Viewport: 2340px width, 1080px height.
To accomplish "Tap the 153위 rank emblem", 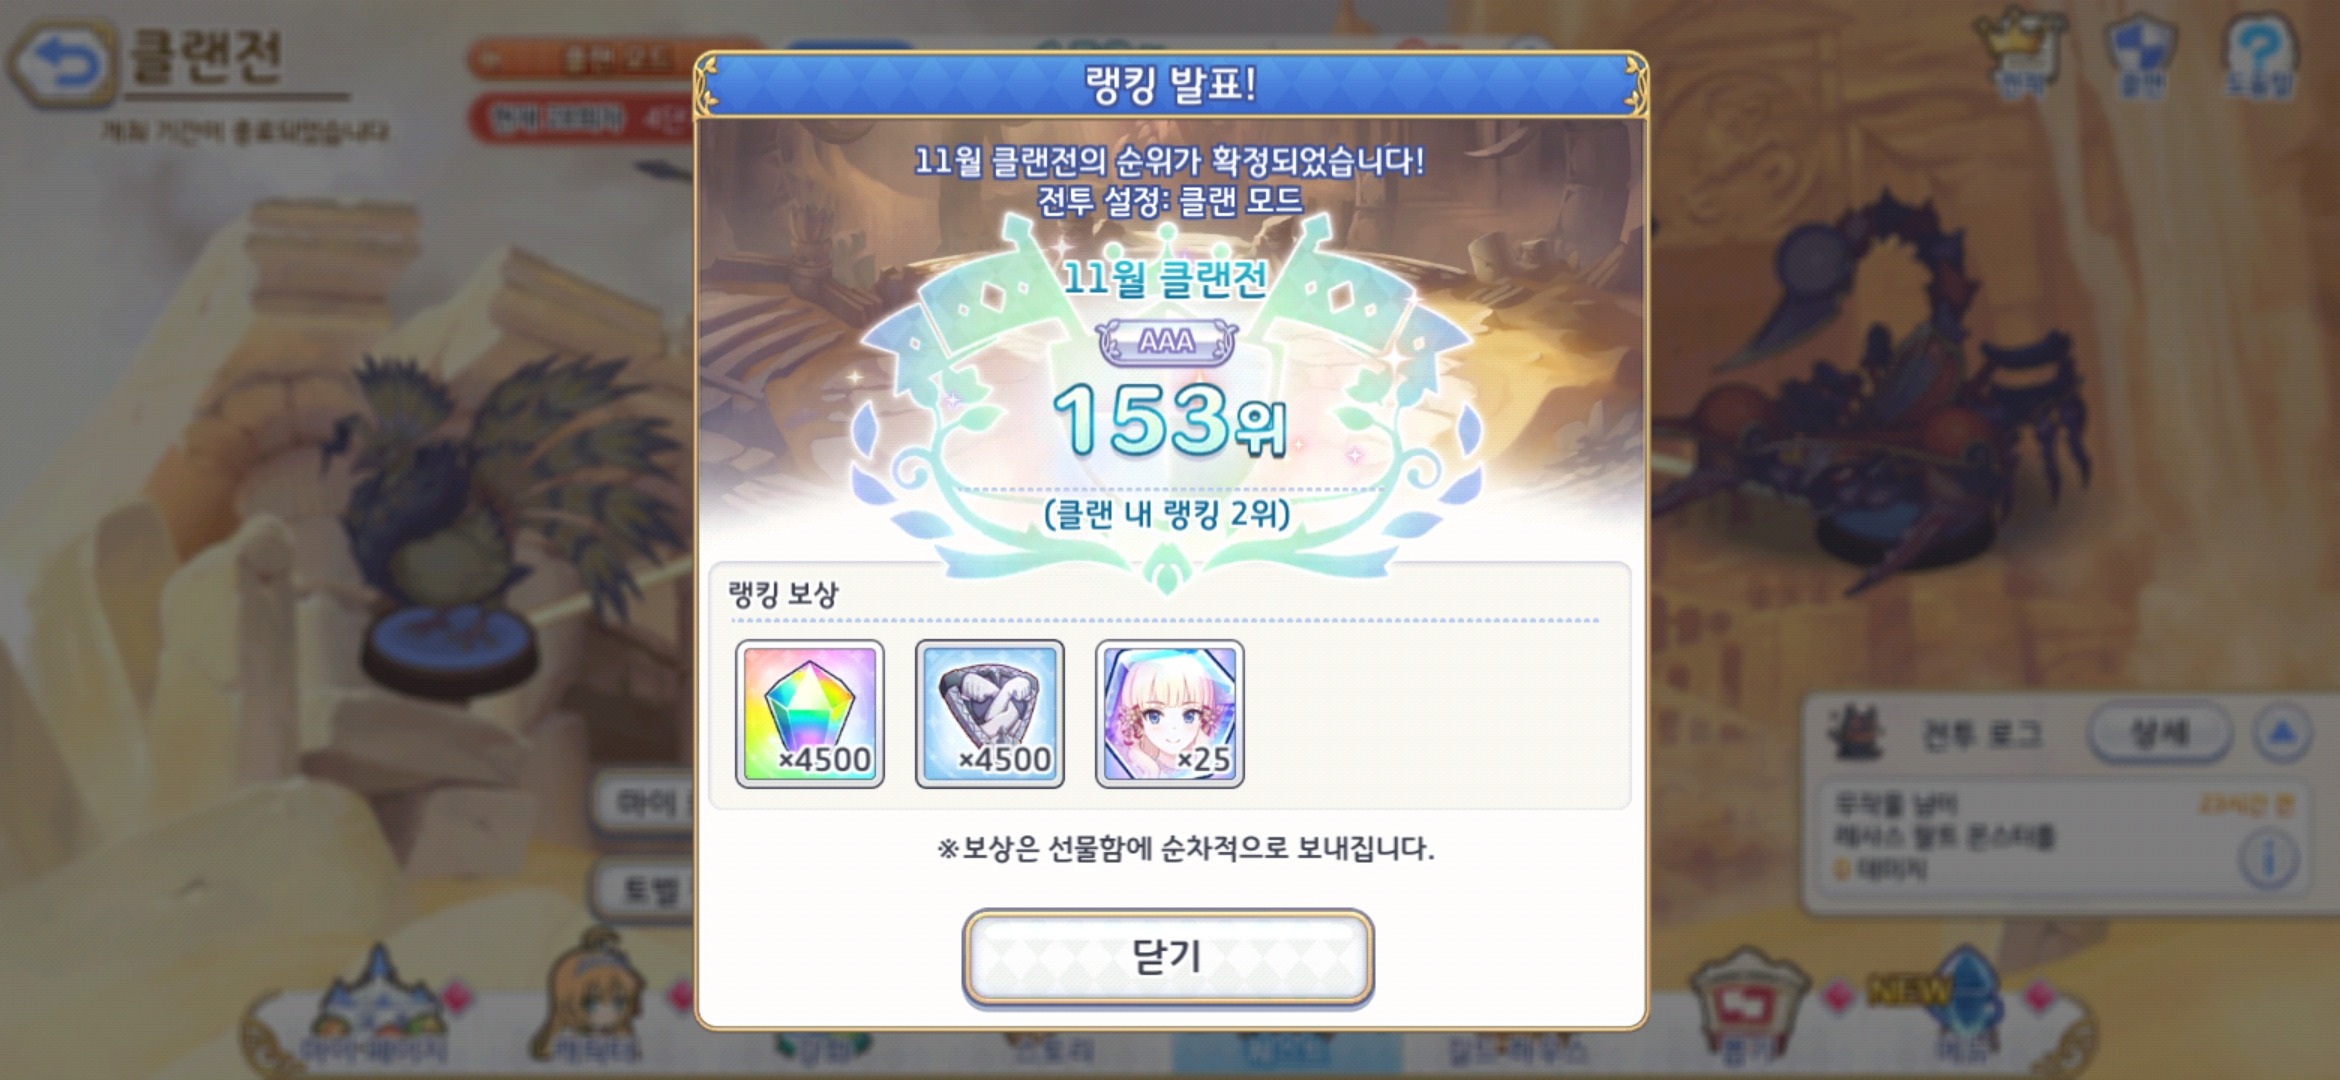I will (1168, 420).
